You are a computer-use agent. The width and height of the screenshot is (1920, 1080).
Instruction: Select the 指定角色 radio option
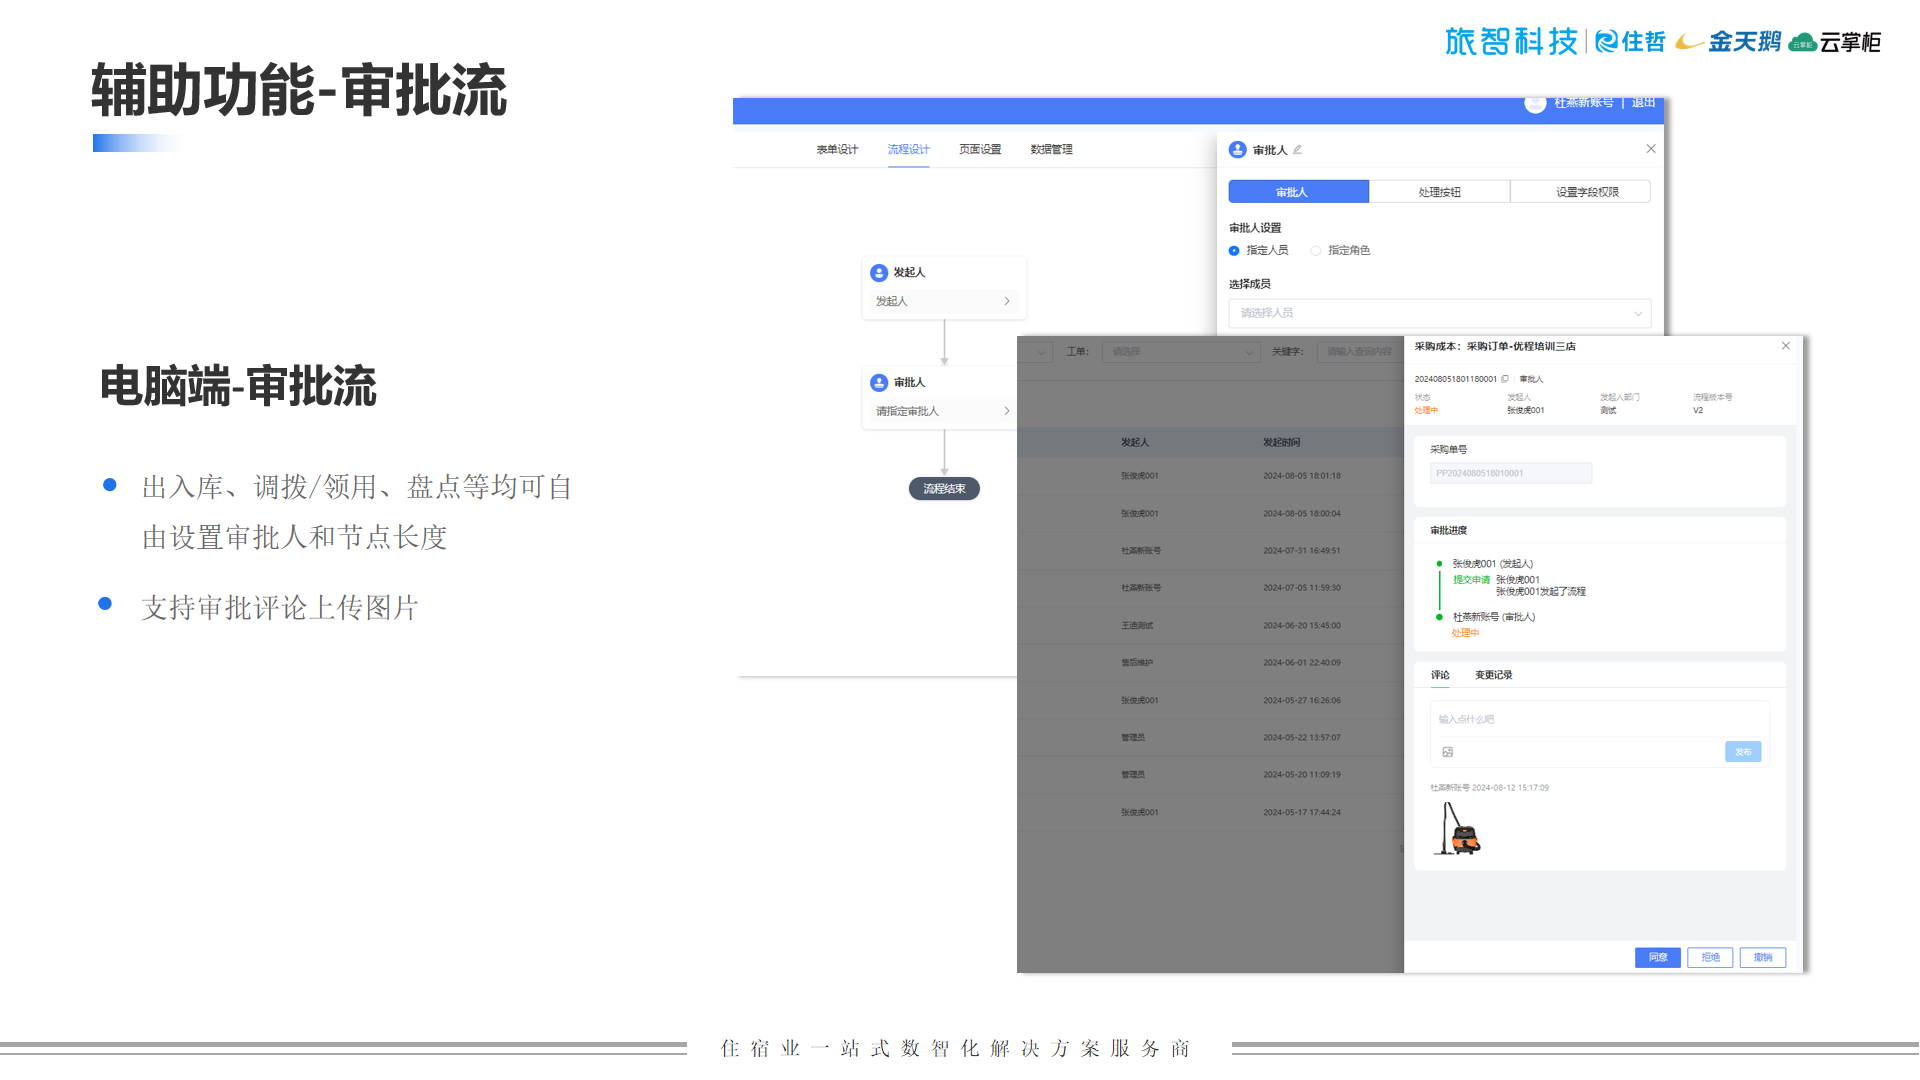pyautogui.click(x=1316, y=251)
